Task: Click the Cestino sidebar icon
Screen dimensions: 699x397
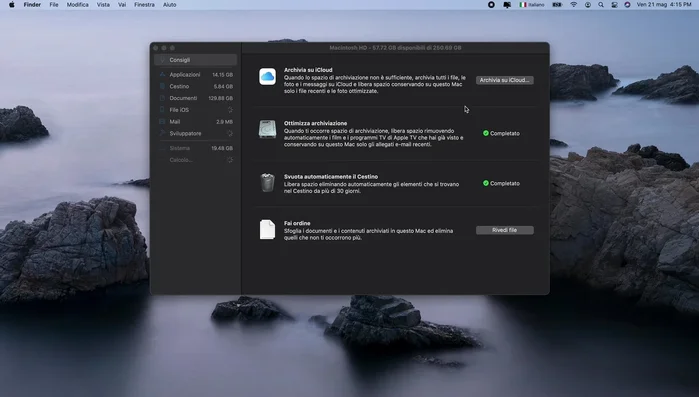Action: 162,86
